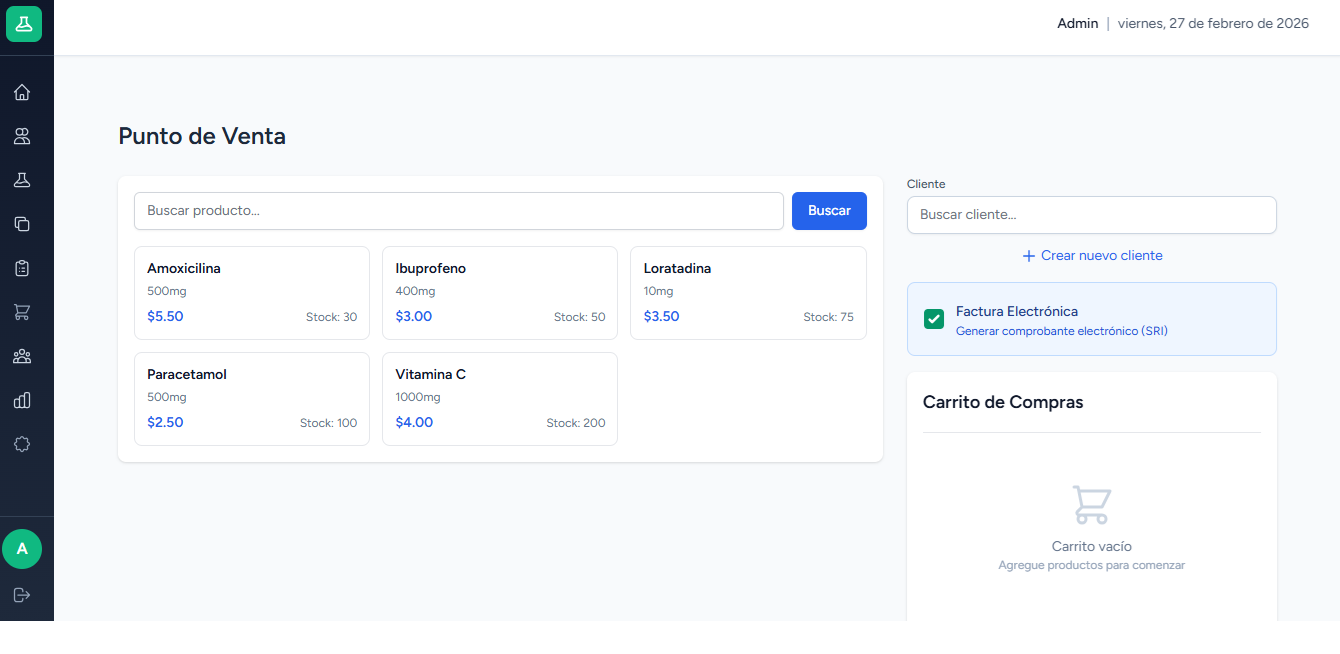Screen dimensions: 1340x654
Task: Add the Amoxicilina product card
Action: click(x=252, y=293)
